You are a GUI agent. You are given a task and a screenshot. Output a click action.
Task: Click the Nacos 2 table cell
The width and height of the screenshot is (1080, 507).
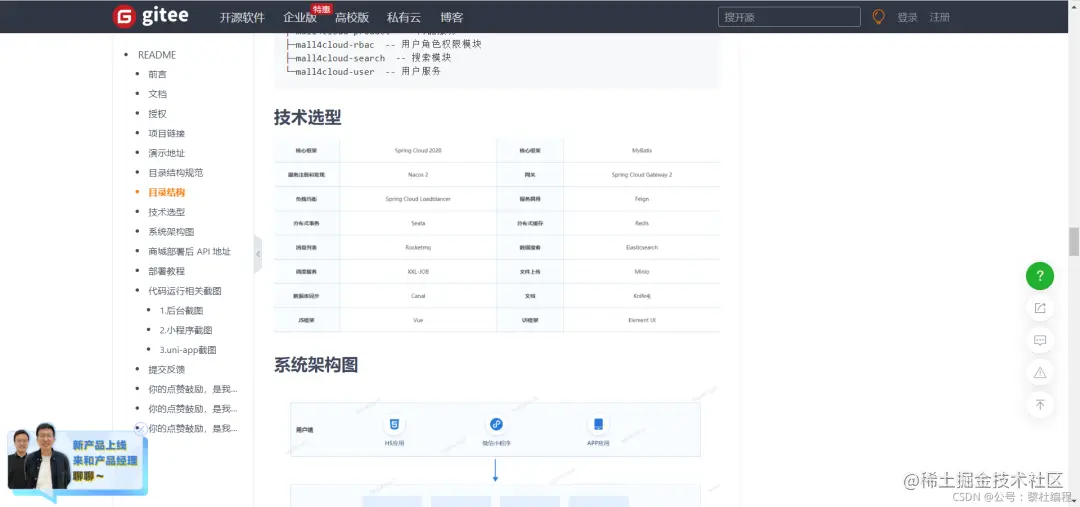pyautogui.click(x=418, y=175)
